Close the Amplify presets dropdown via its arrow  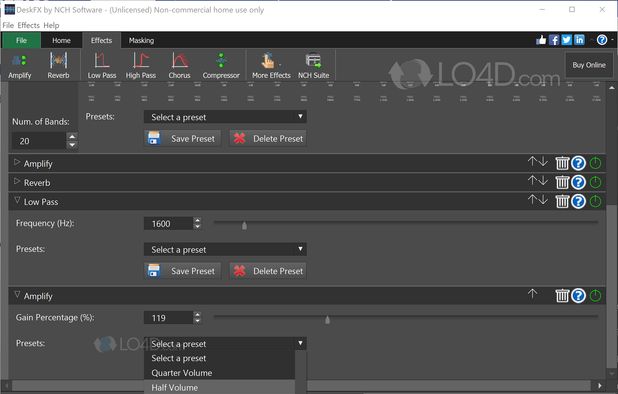tap(300, 343)
